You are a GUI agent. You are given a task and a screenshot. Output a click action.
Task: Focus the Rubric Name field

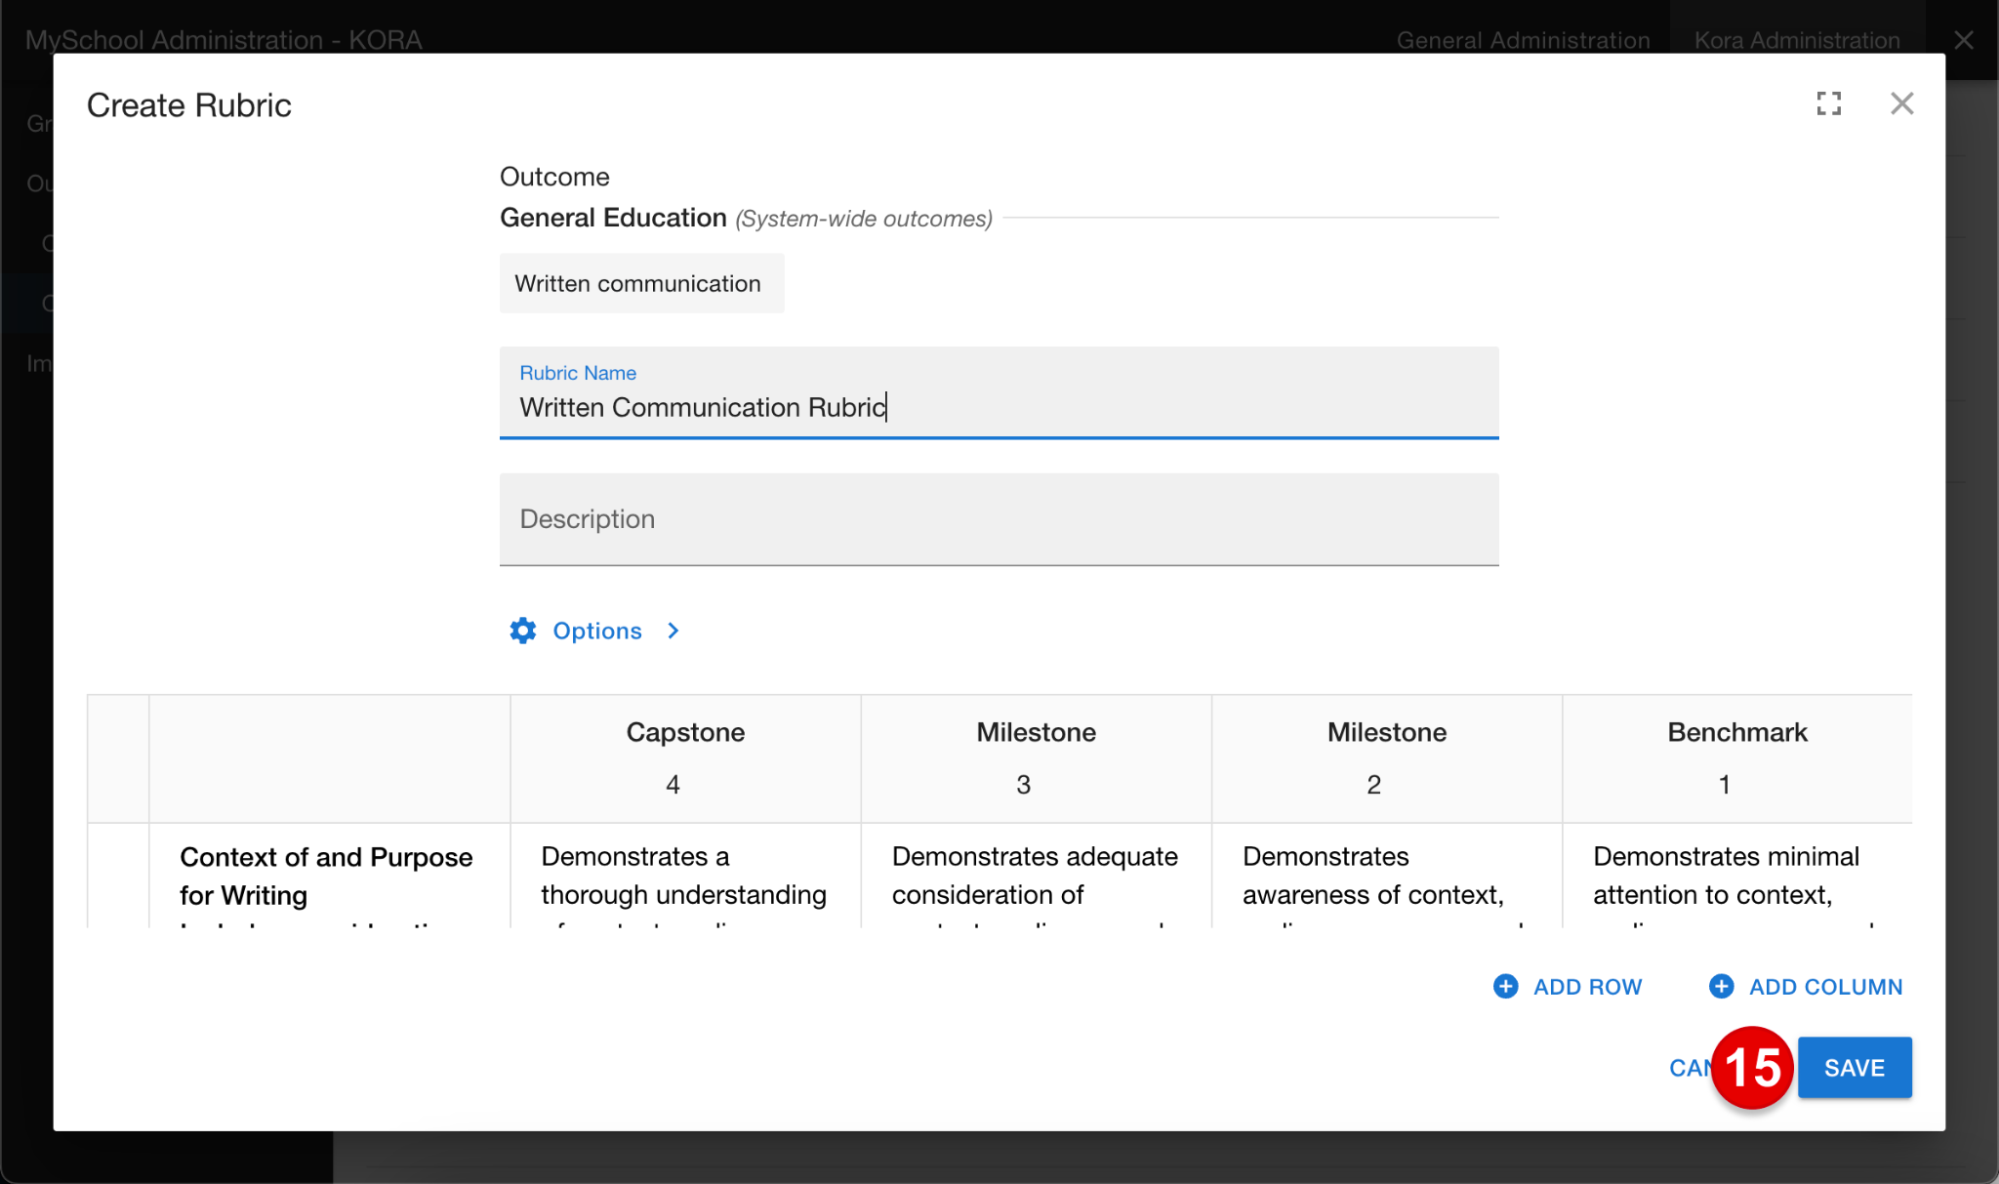pos(999,393)
